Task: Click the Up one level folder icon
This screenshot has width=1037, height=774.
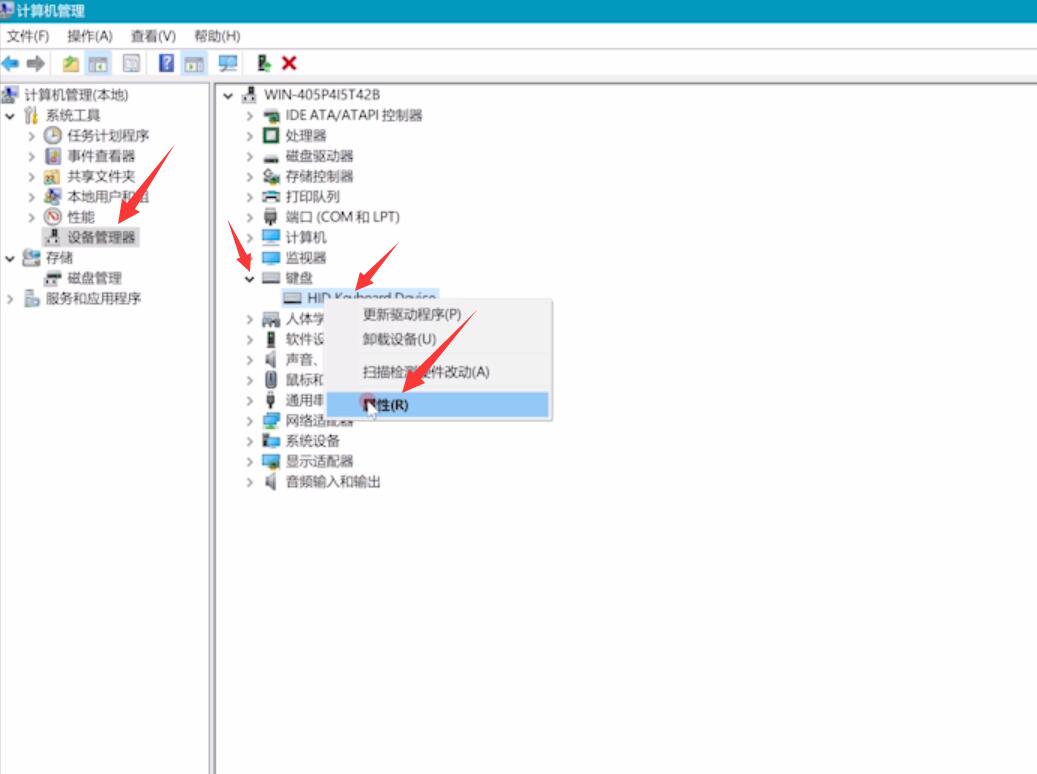Action: pos(70,64)
